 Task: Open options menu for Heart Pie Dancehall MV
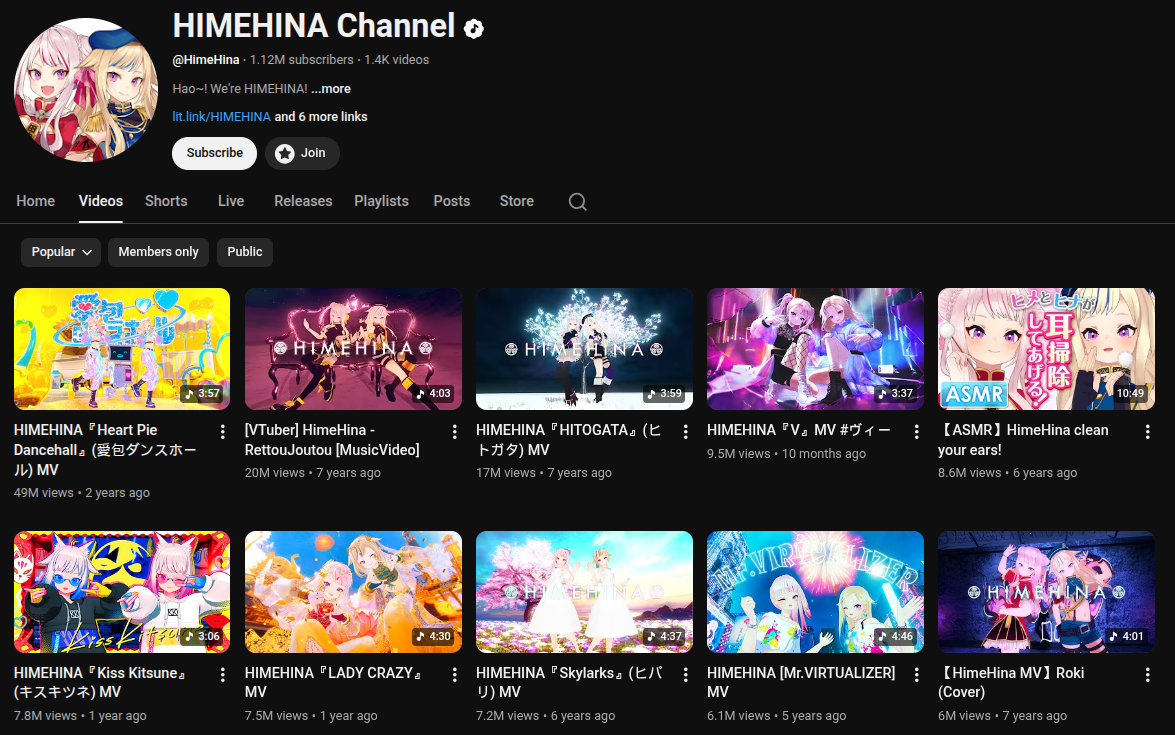point(223,432)
